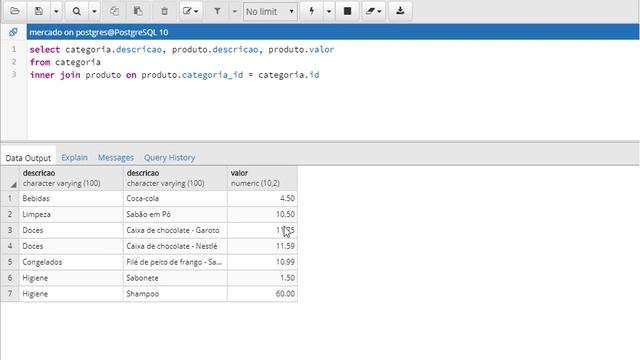
Task: Click the connection status link icon
Action: 13,32
